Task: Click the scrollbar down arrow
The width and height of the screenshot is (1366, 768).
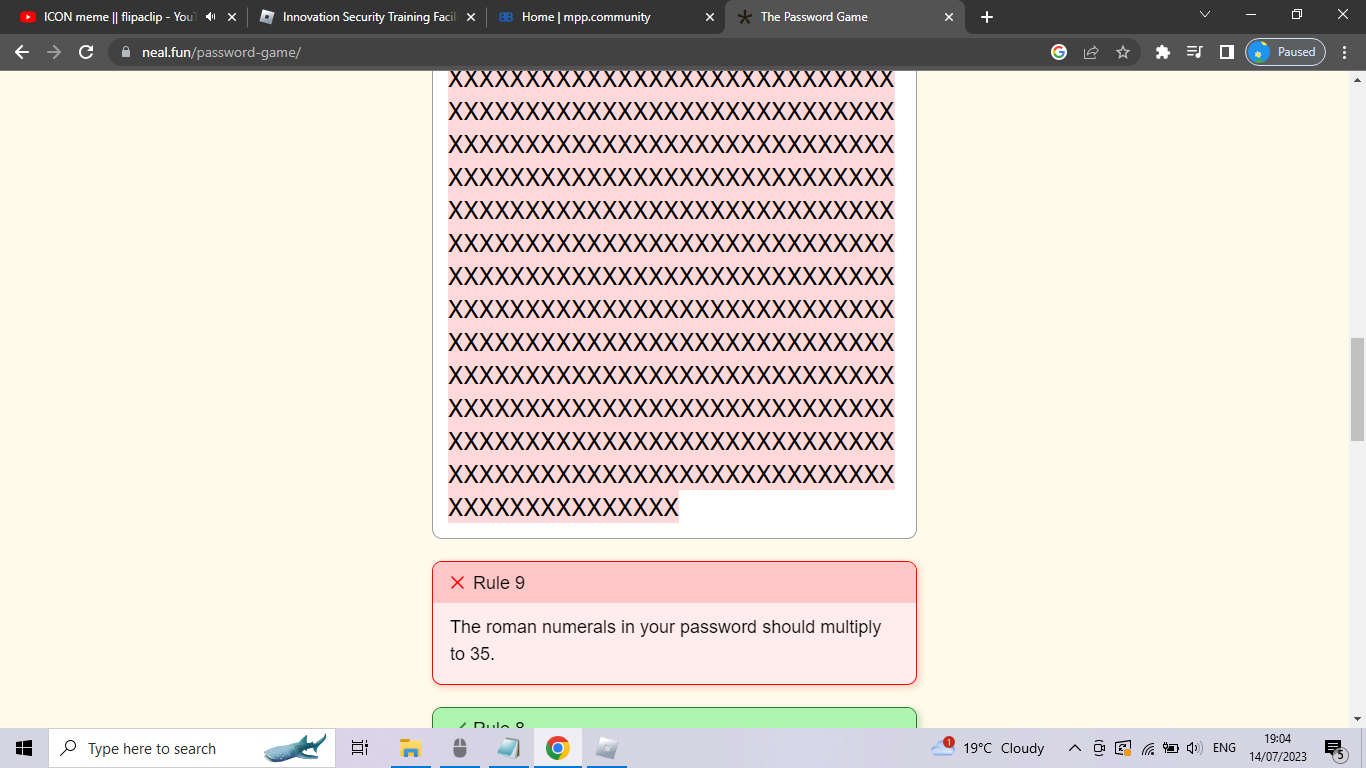Action: coord(1357,719)
